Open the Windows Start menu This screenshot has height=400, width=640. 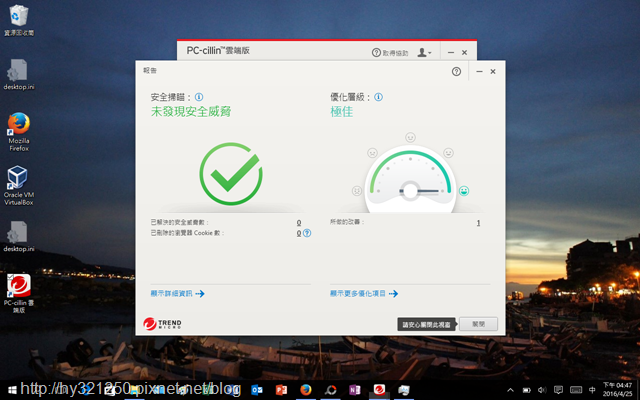point(12,390)
